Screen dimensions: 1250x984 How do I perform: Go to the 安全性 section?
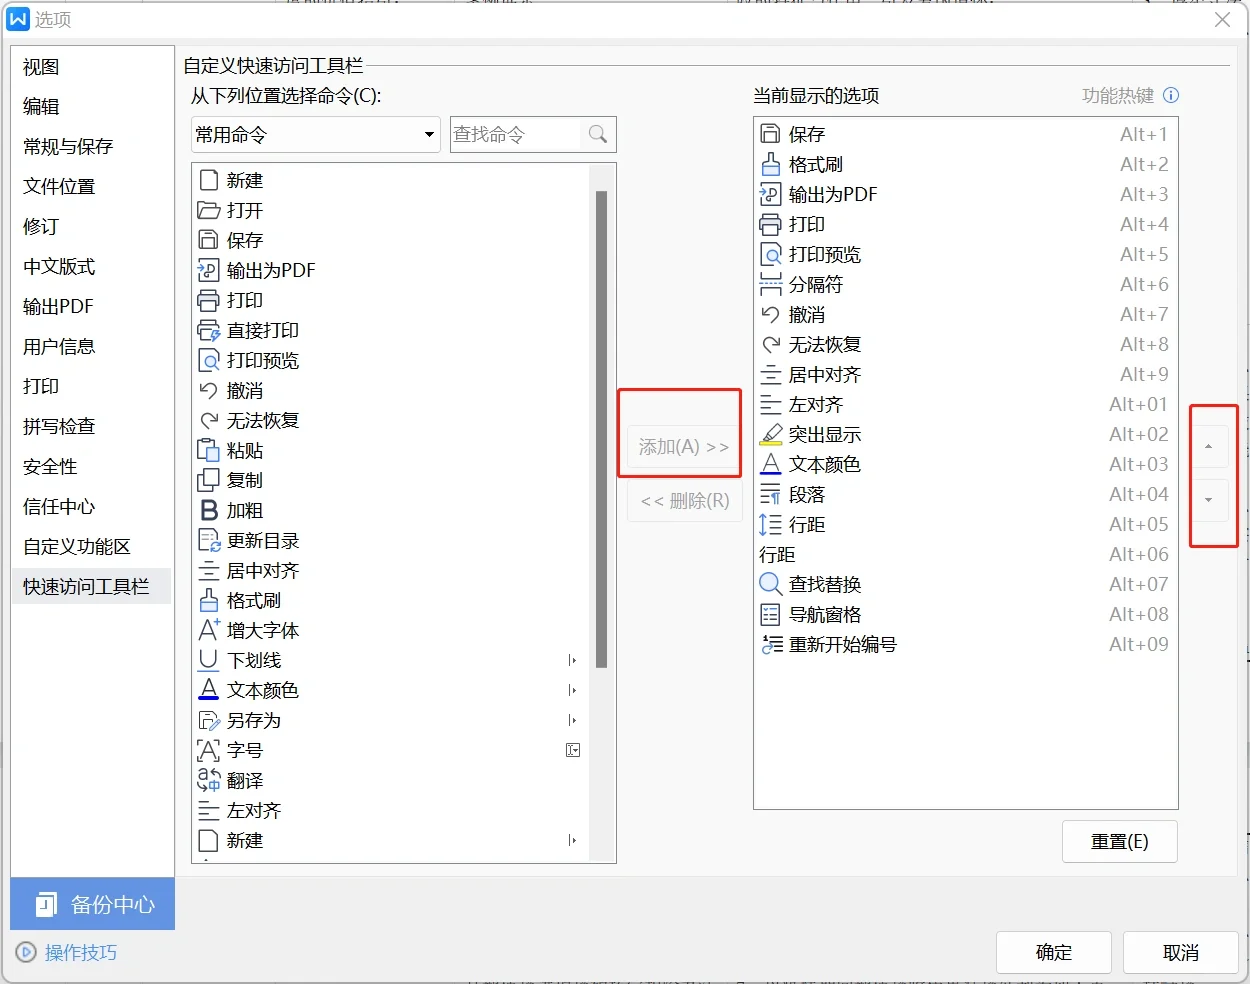[50, 467]
